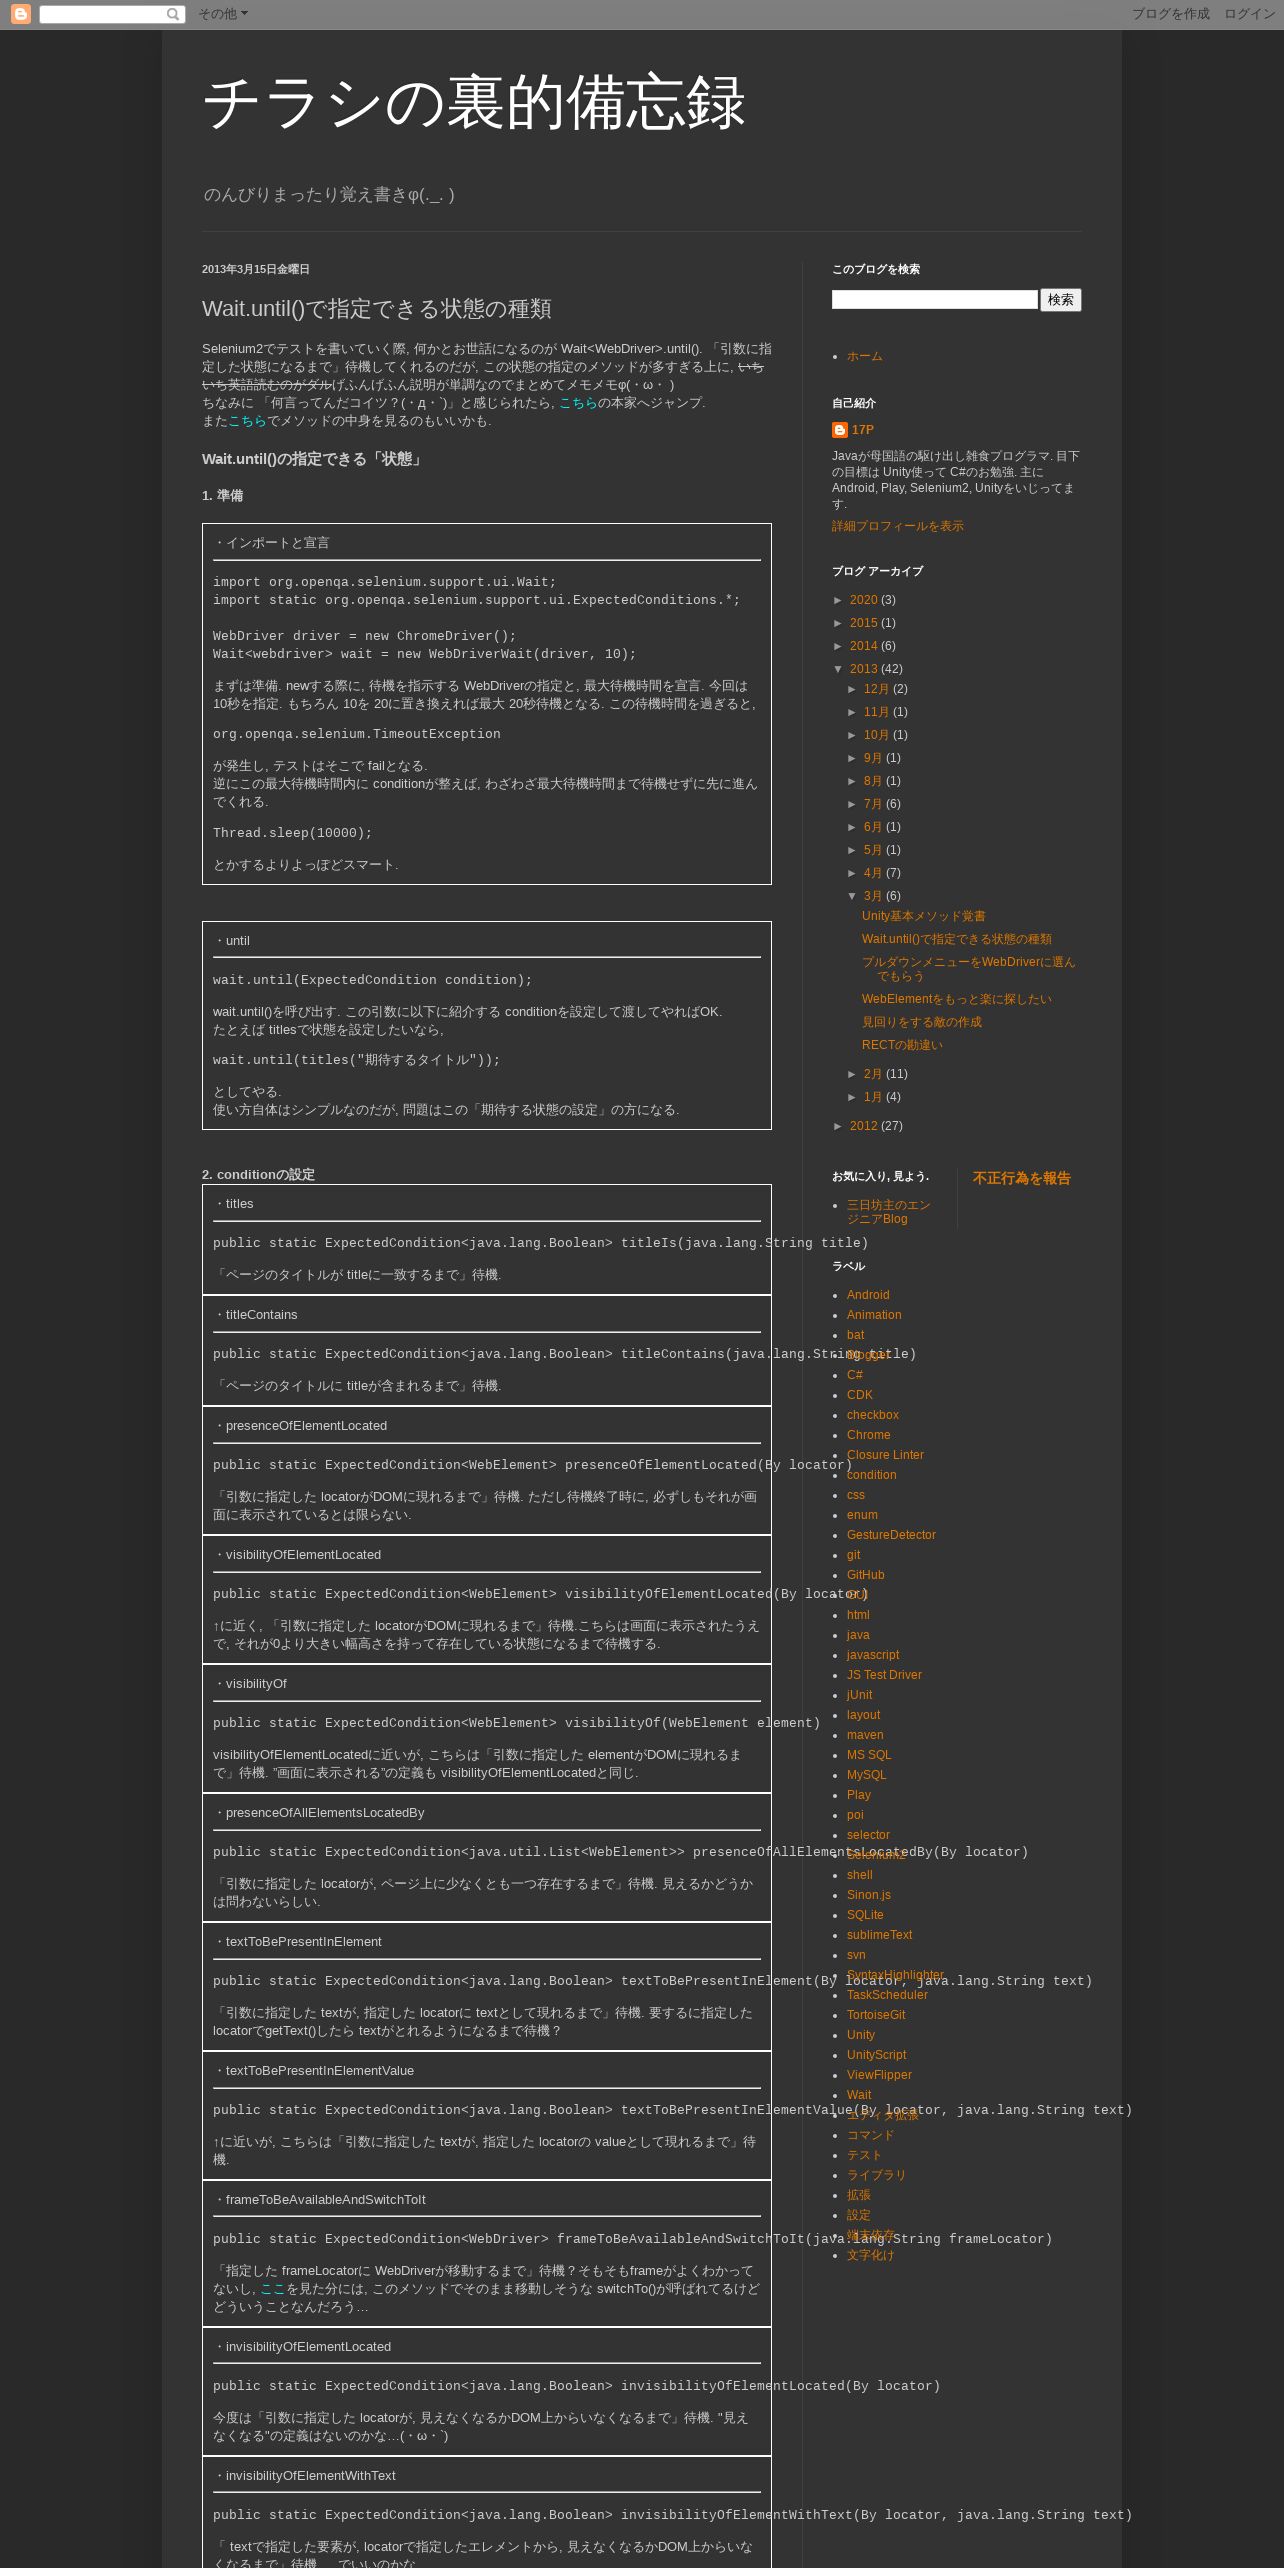Open the MySQL label
This screenshot has width=1284, height=2568.
click(866, 1775)
